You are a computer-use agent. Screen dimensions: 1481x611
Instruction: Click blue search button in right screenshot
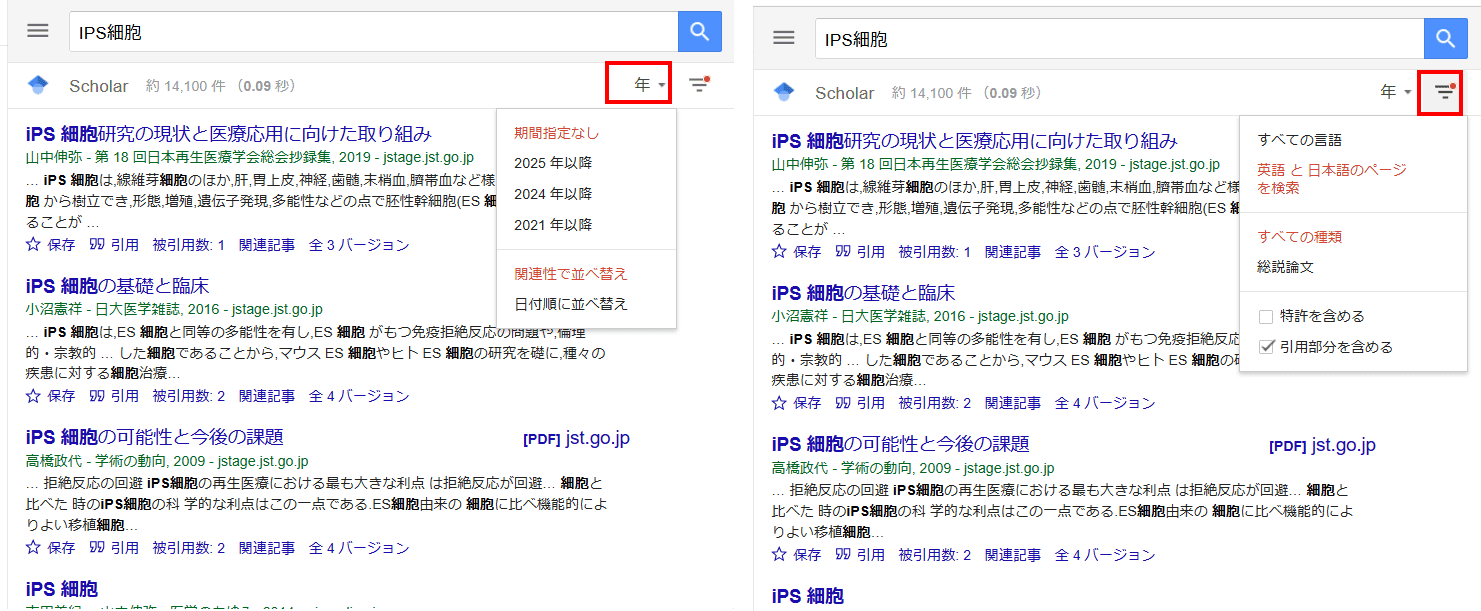[x=1446, y=39]
